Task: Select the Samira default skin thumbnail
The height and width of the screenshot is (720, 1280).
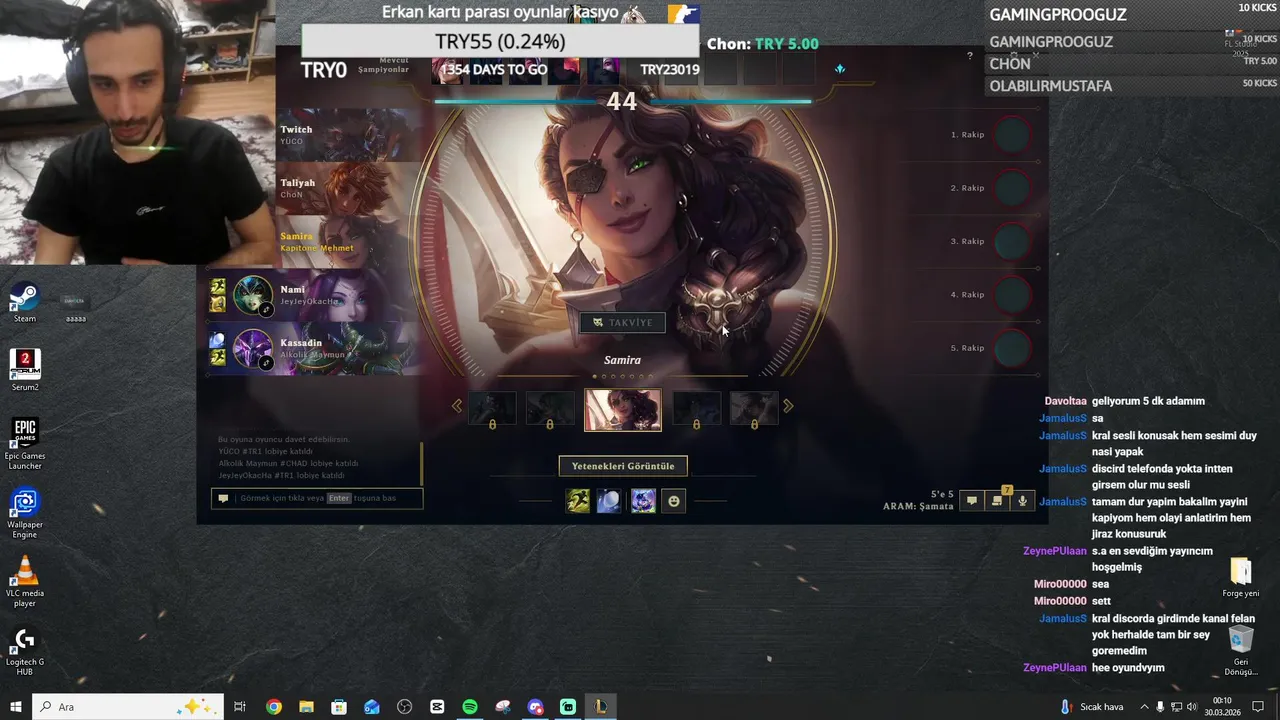Action: (x=623, y=410)
